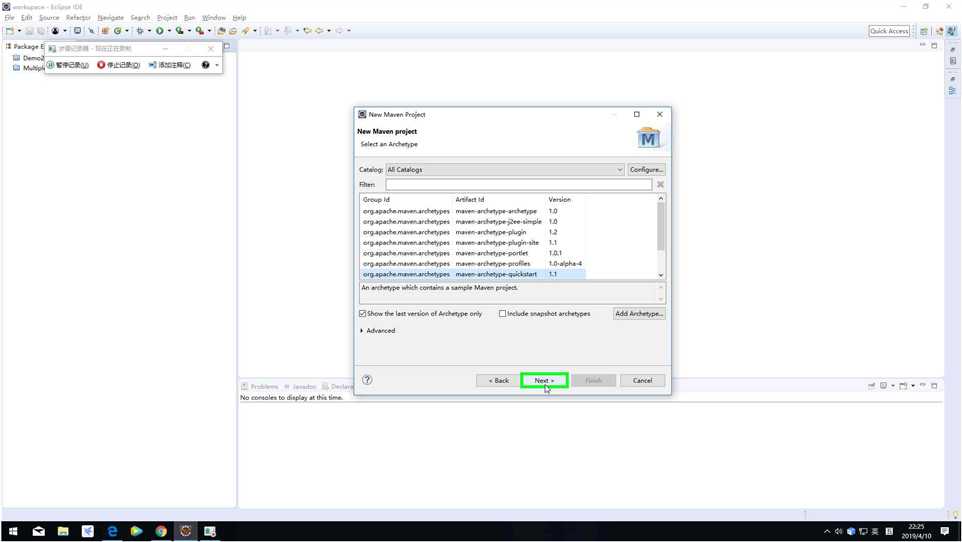The width and height of the screenshot is (962, 542).
Task: Open the External Tools dropdown arrow
Action: (x=209, y=31)
